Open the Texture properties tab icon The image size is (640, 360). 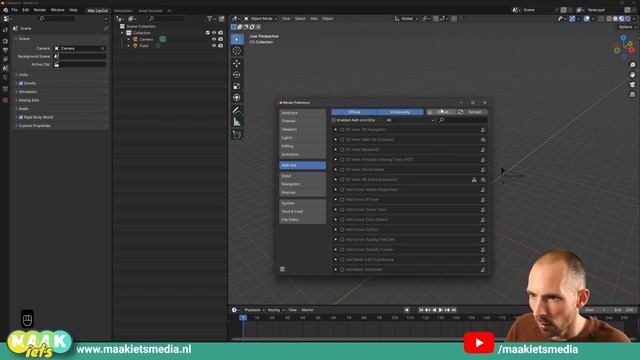5,100
